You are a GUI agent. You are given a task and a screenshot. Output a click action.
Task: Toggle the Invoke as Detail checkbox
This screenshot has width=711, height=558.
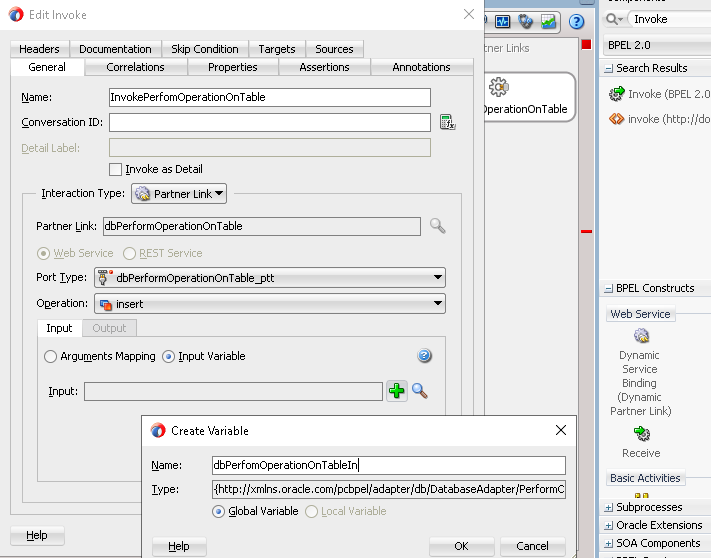(x=116, y=170)
